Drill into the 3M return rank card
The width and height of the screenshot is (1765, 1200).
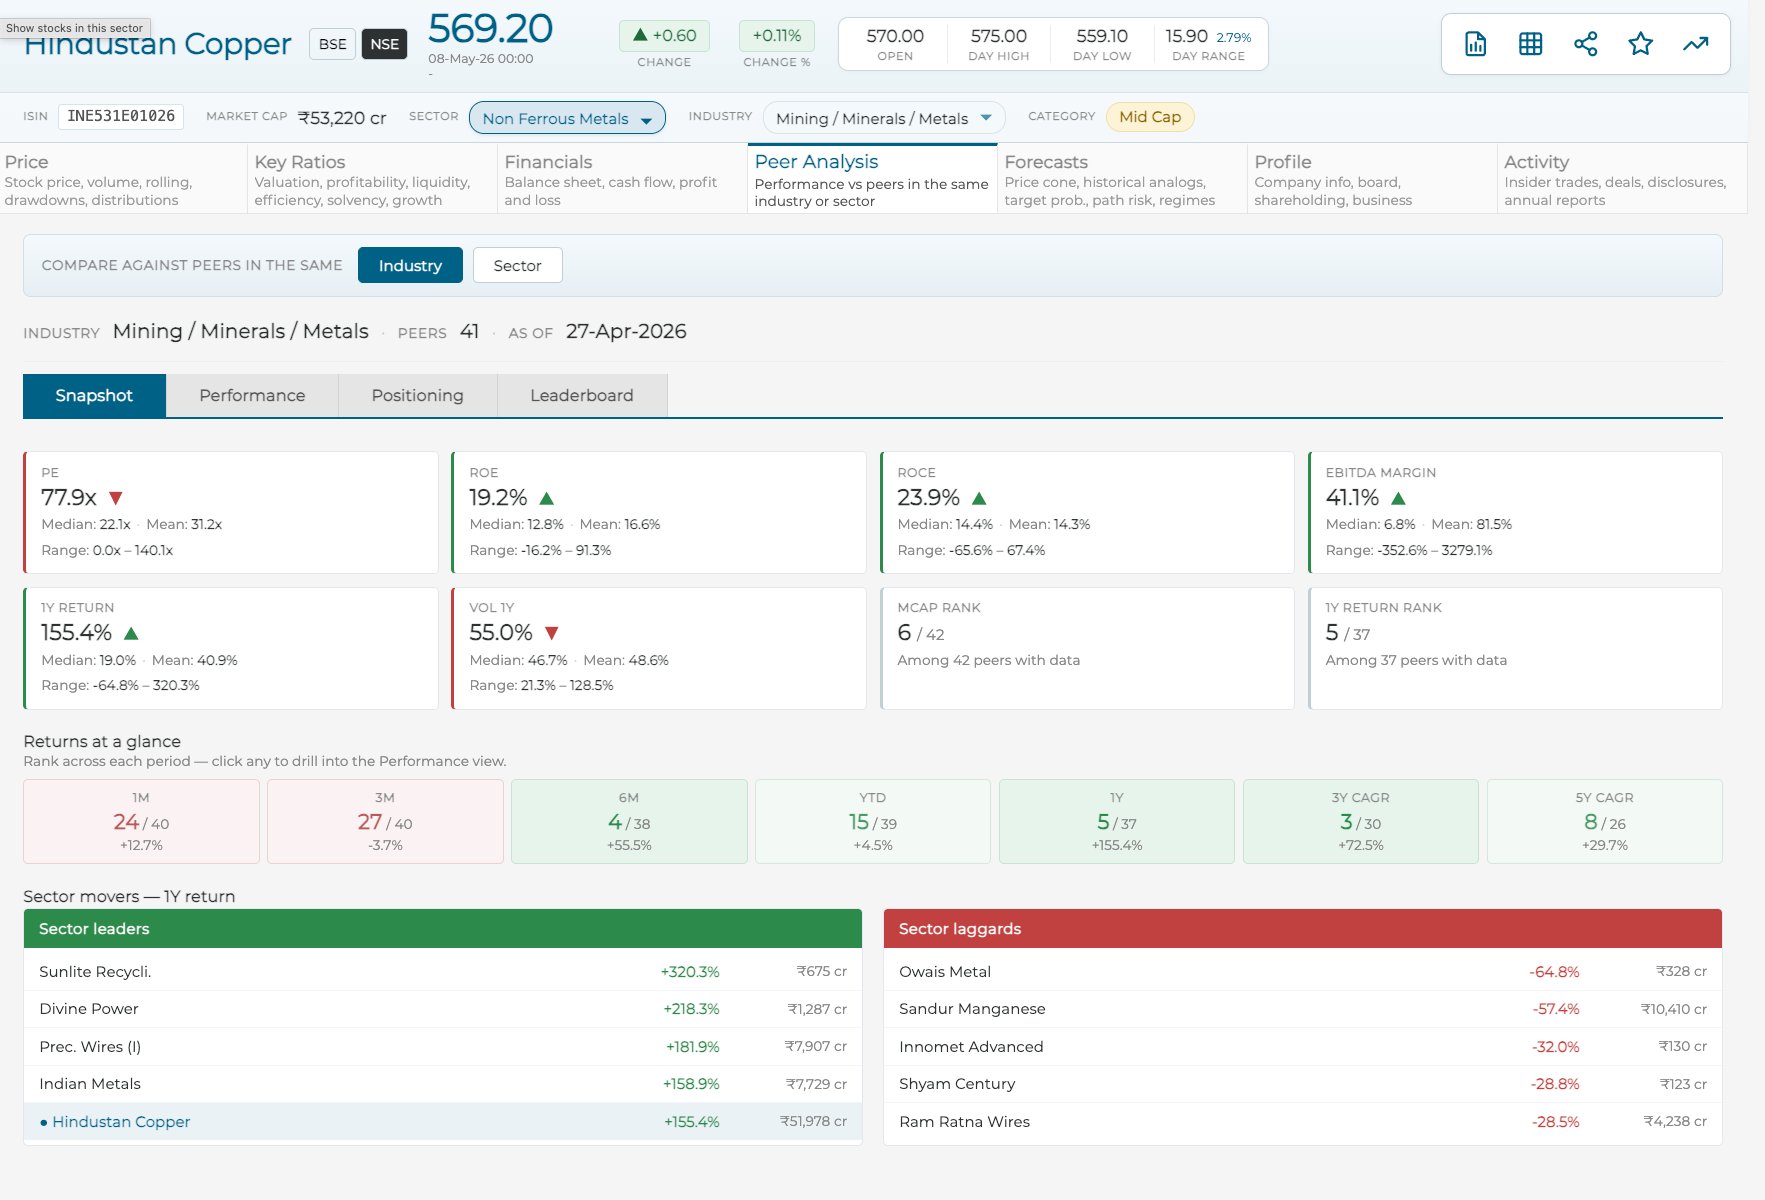[x=385, y=821]
